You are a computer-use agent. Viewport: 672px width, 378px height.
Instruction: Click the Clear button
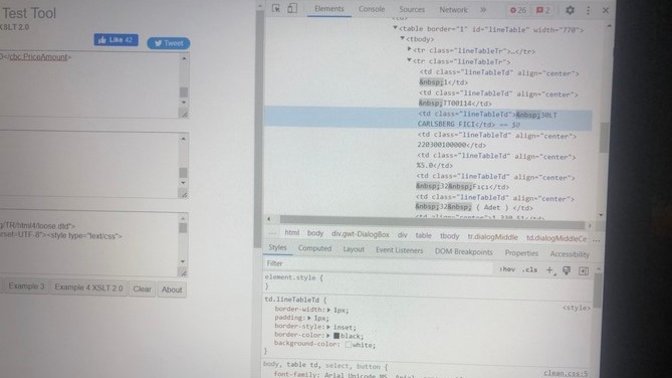(142, 289)
